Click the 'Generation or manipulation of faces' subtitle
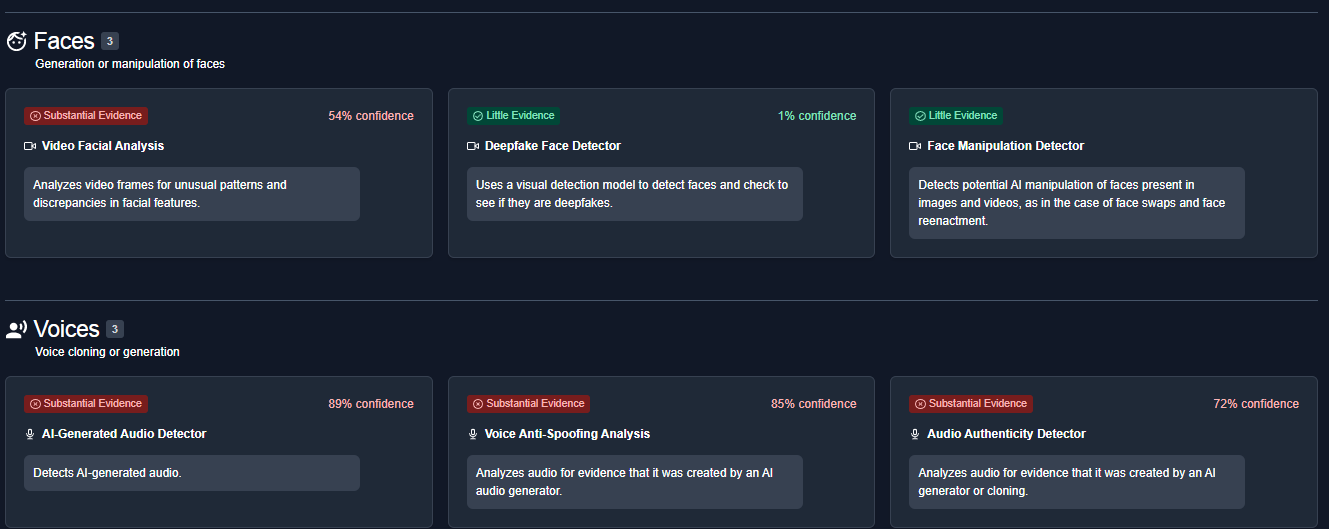 pos(130,64)
